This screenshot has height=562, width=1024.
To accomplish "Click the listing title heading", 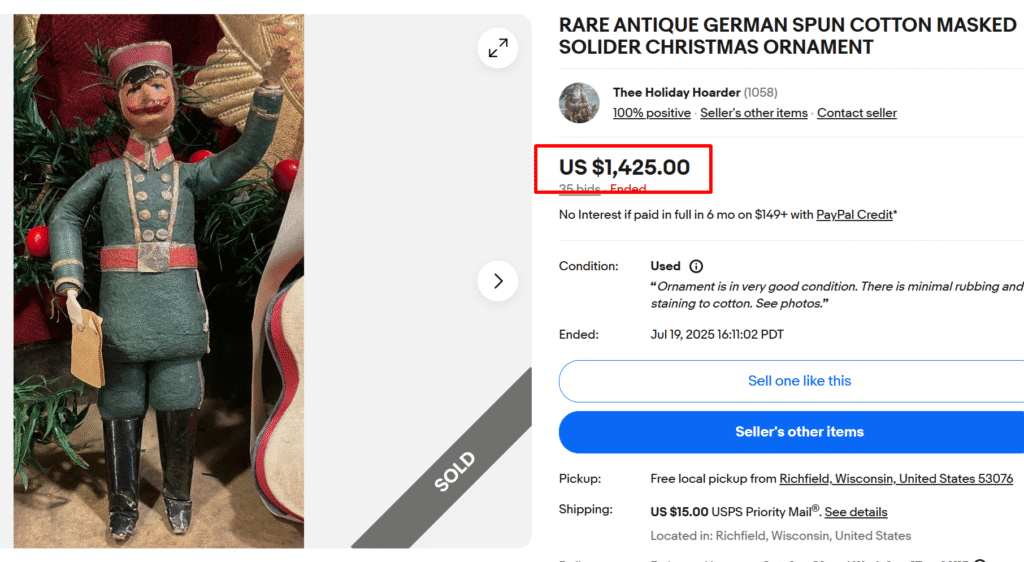I will pos(788,36).
